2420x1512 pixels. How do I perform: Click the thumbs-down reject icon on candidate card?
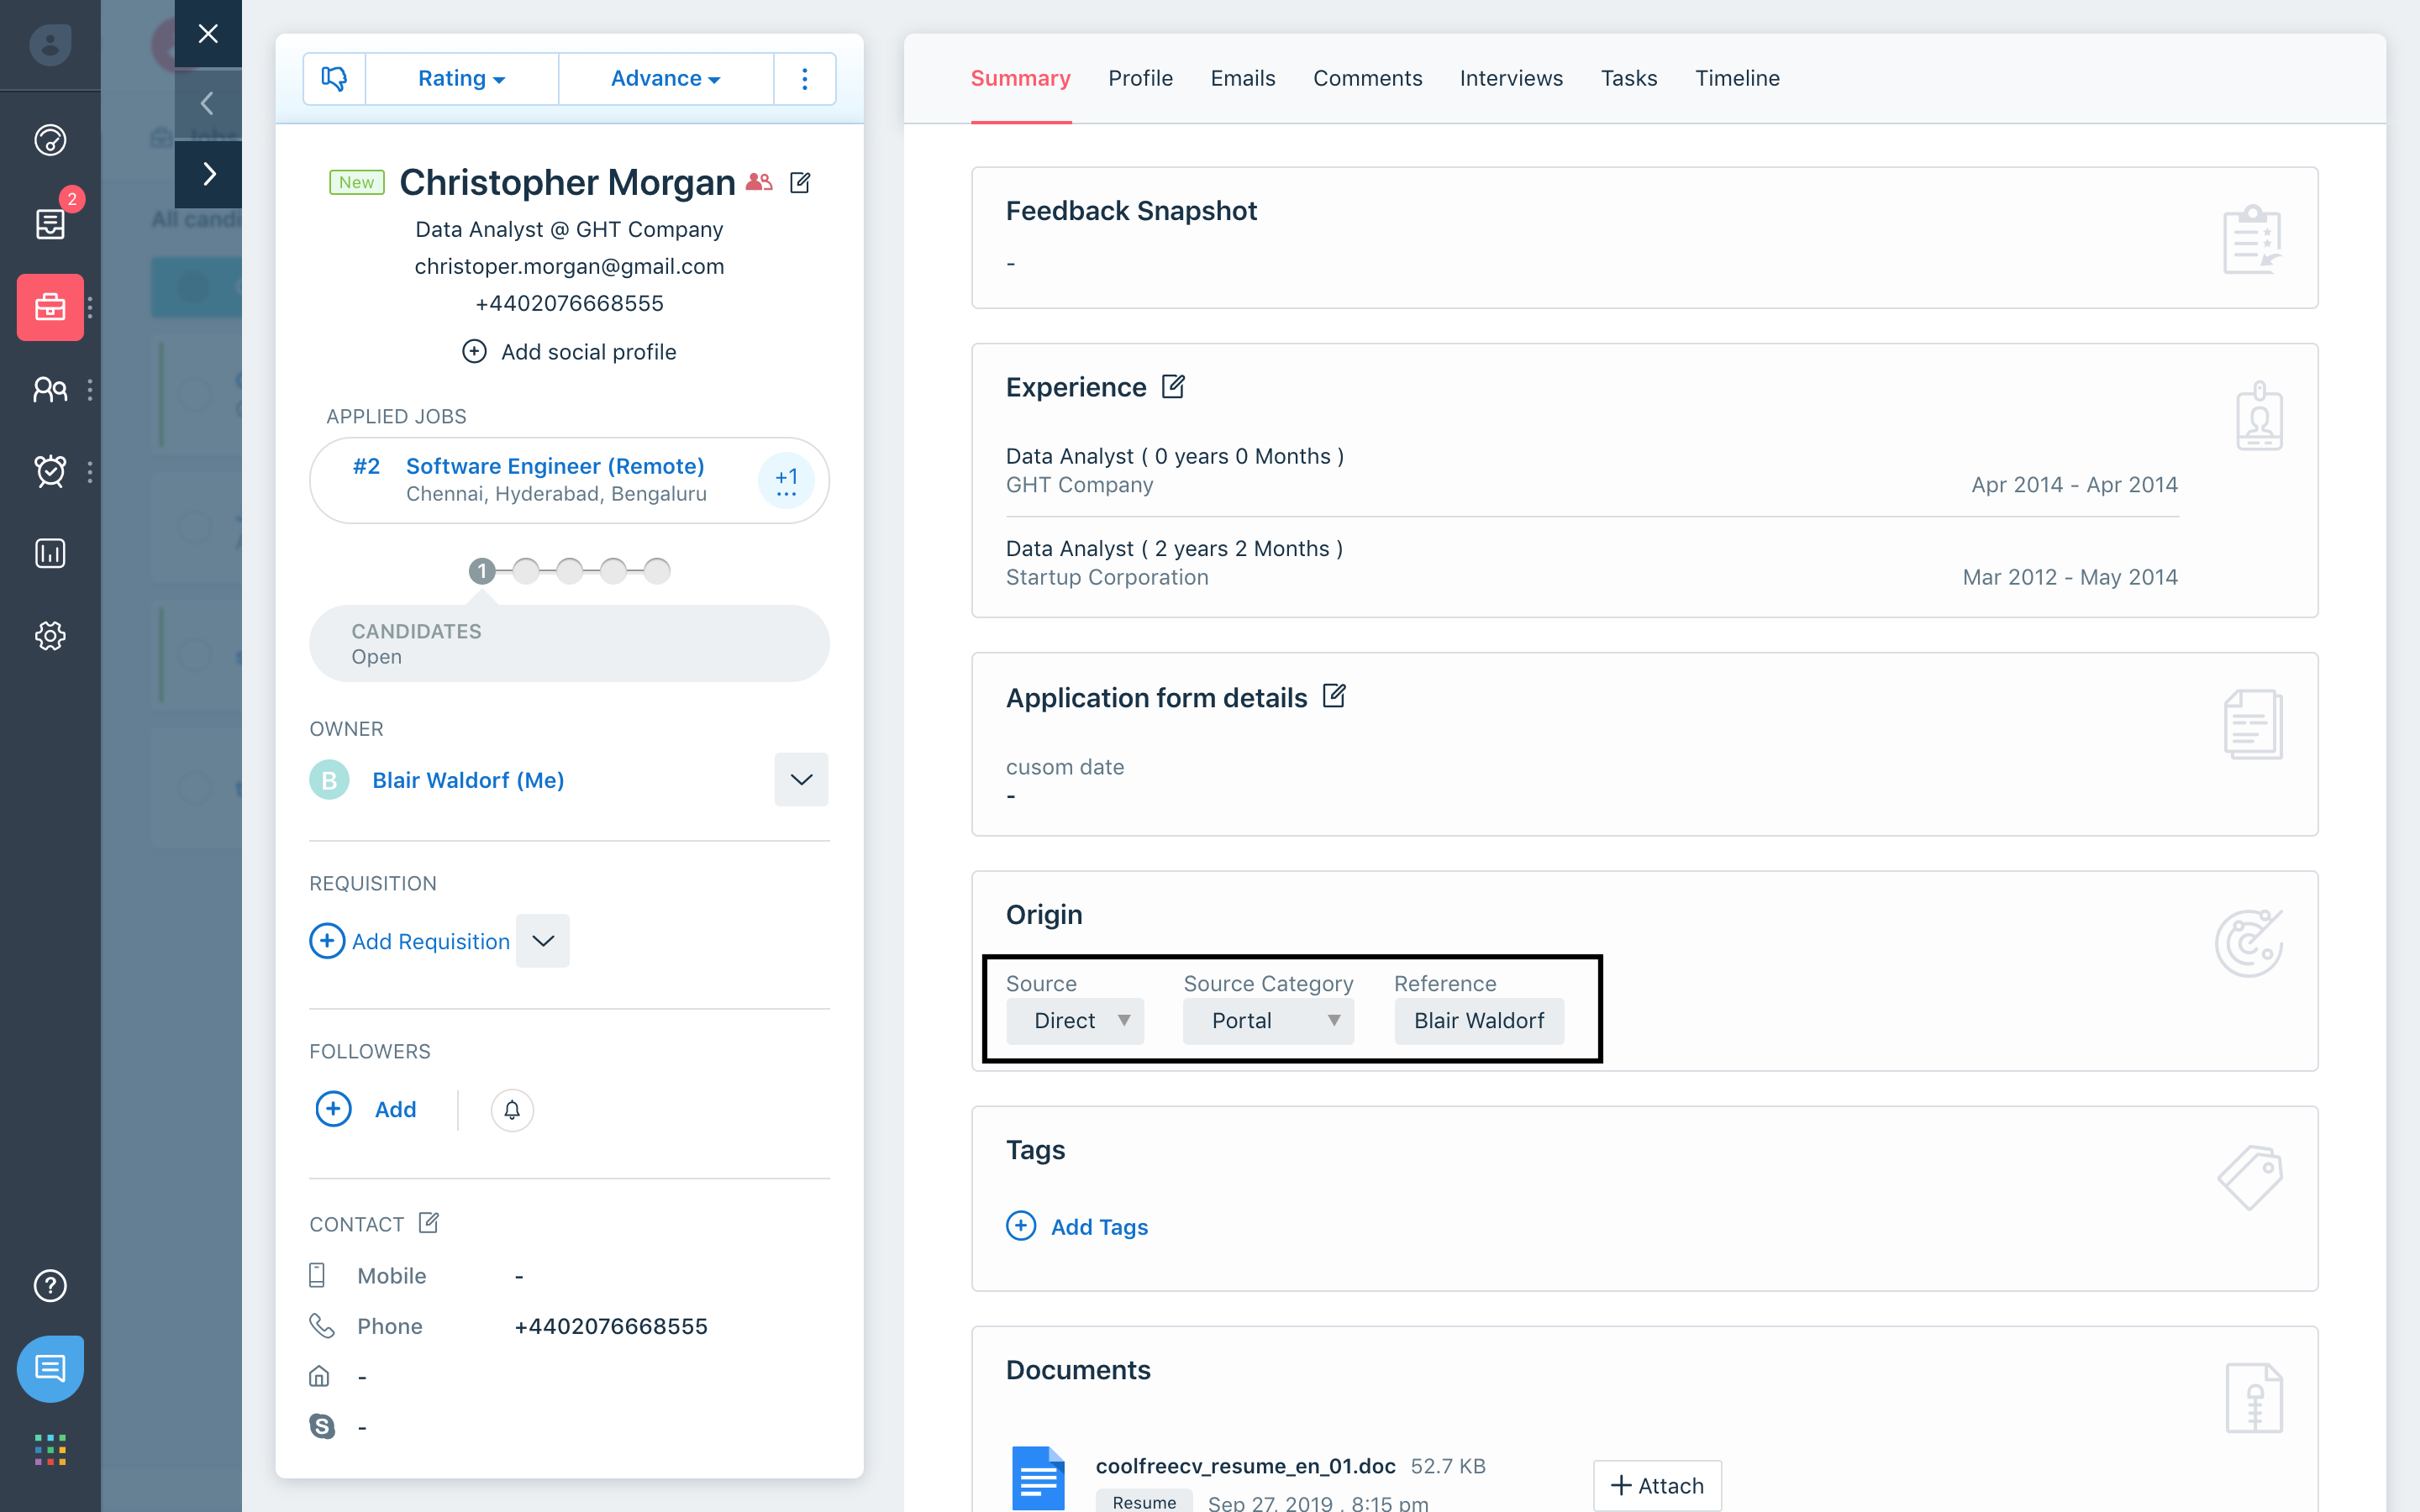[x=334, y=78]
